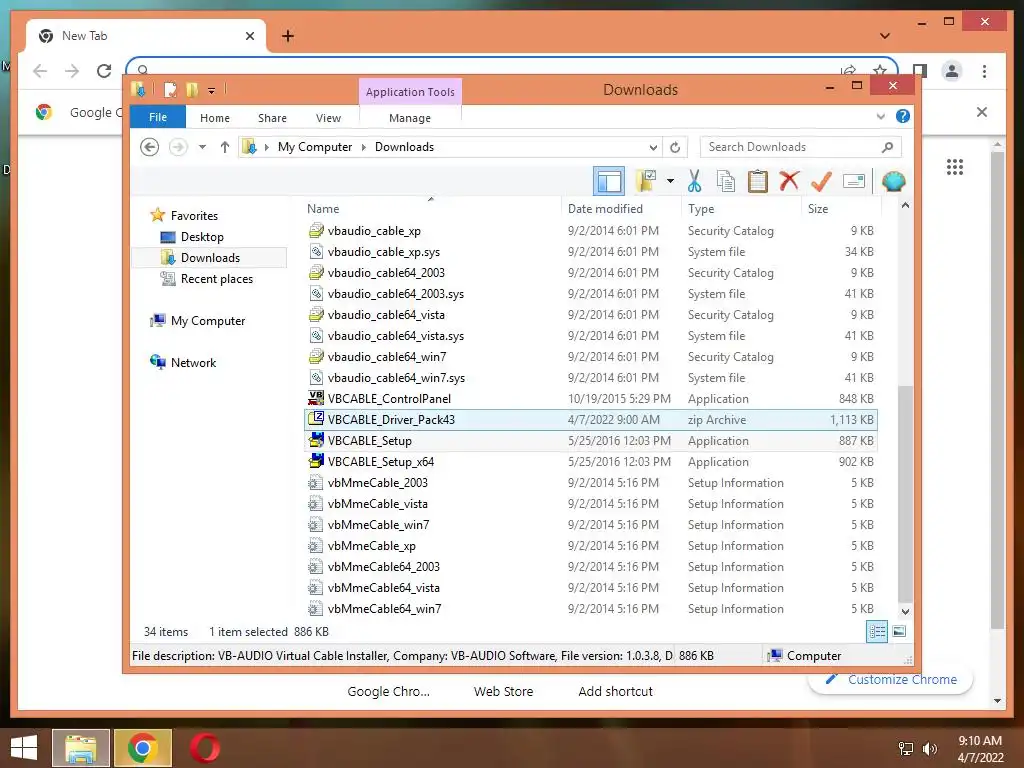This screenshot has height=768, width=1024.
Task: Click the Add shortcut tile in Chrome
Action: tap(615, 691)
